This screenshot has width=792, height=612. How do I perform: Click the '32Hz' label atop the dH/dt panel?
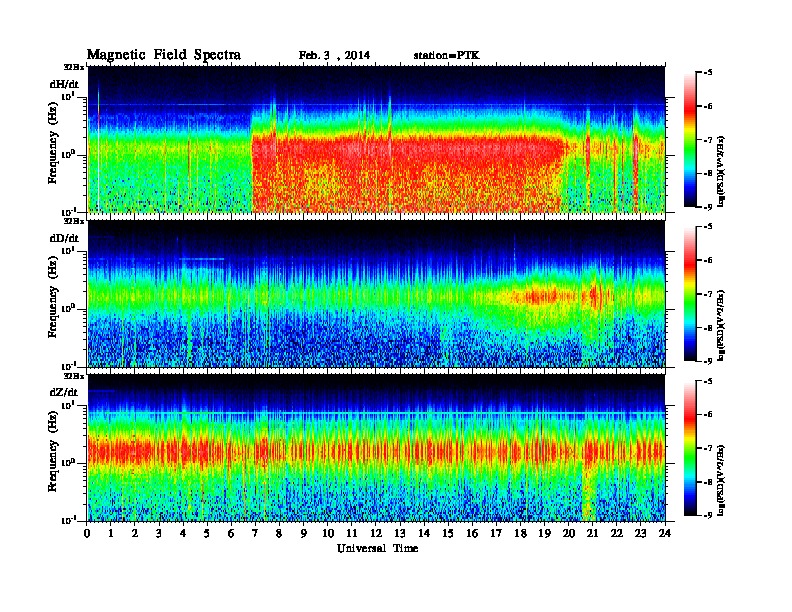click(74, 67)
